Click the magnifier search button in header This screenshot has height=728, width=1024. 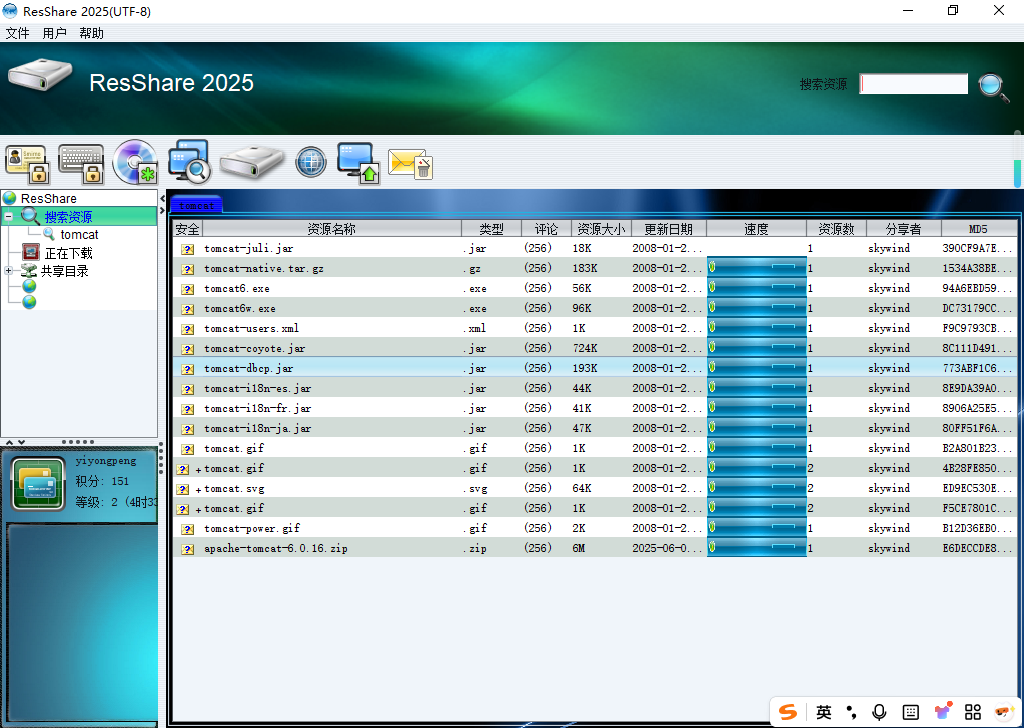993,86
